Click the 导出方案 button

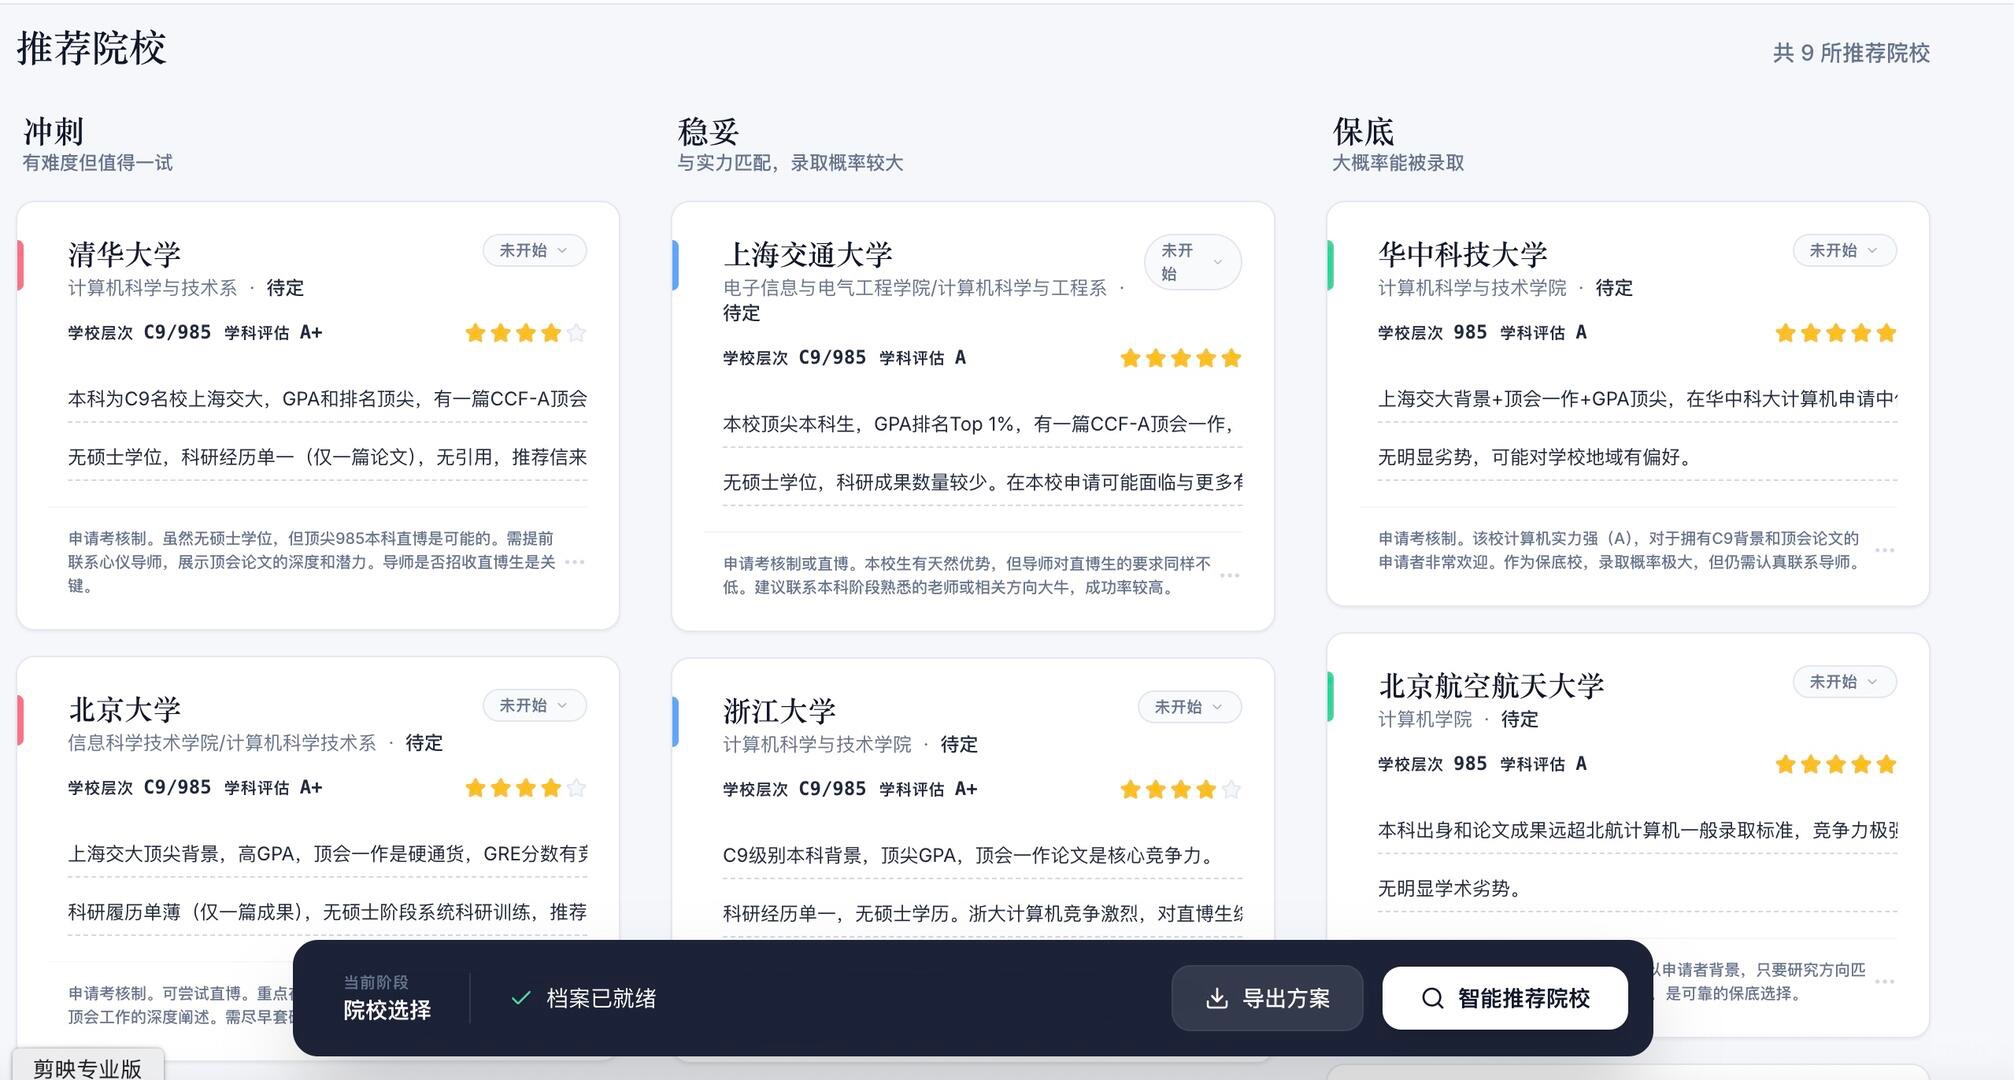[x=1267, y=998]
